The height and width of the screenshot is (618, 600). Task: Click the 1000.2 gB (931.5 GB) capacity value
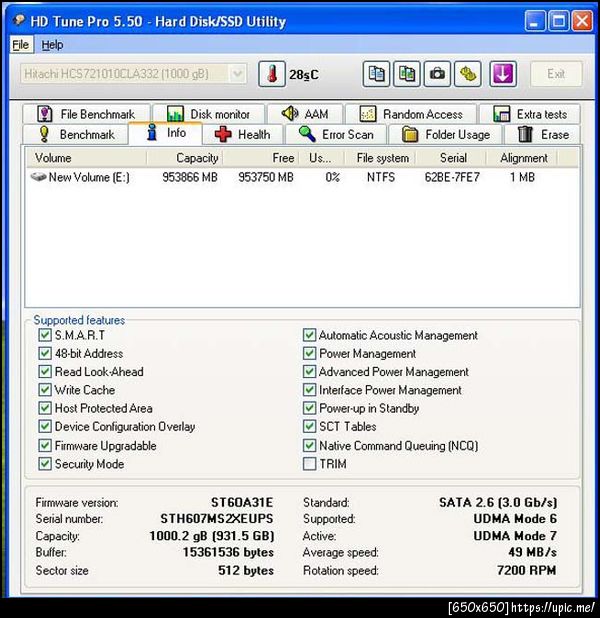[212, 536]
